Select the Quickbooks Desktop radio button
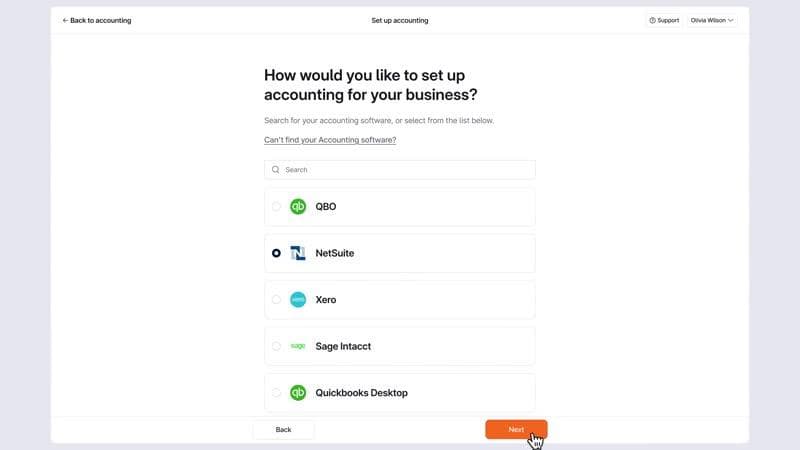 pyautogui.click(x=276, y=393)
